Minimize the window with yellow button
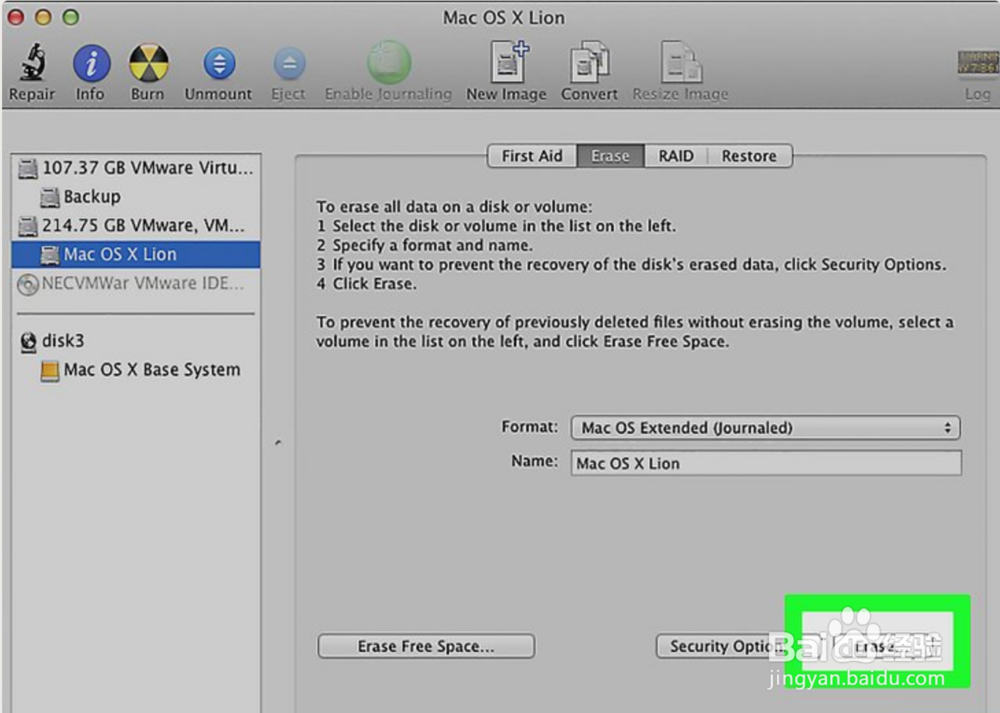The height and width of the screenshot is (713, 1000). pos(43,17)
